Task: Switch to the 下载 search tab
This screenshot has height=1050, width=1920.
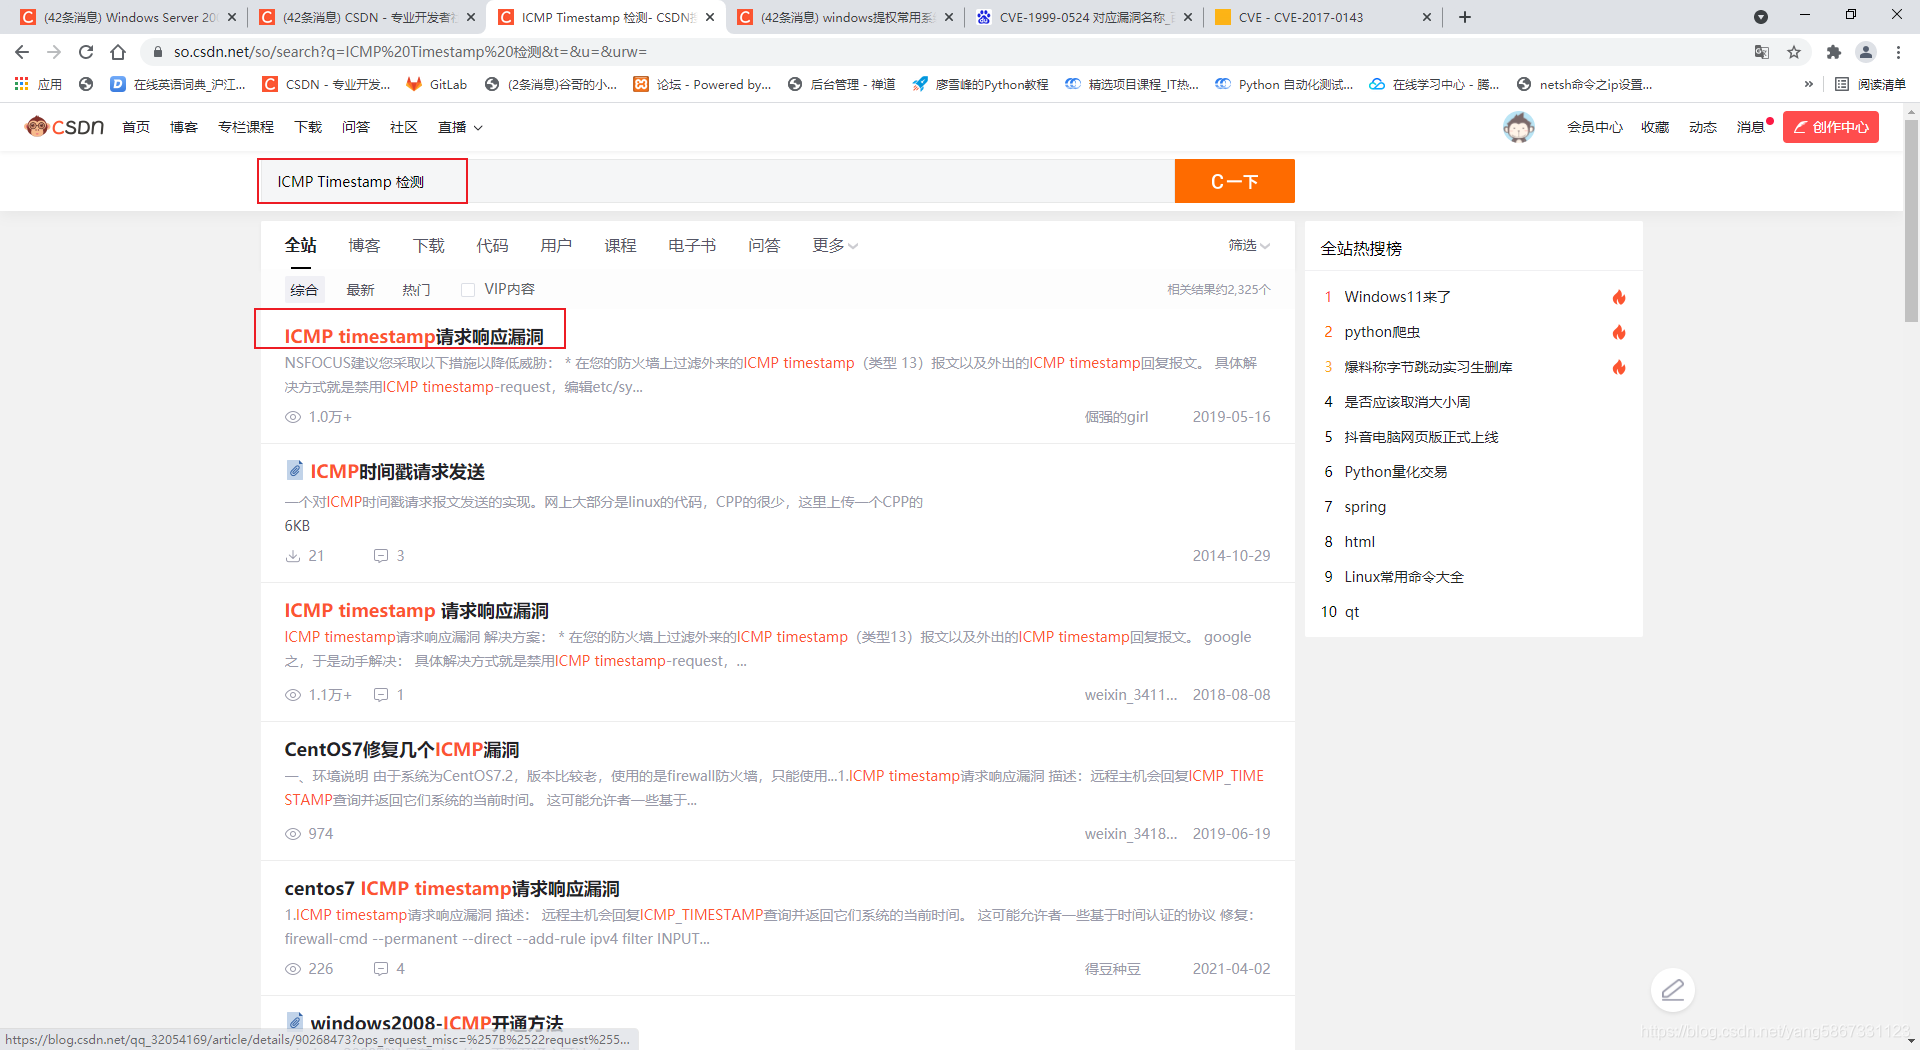Action: 428,246
